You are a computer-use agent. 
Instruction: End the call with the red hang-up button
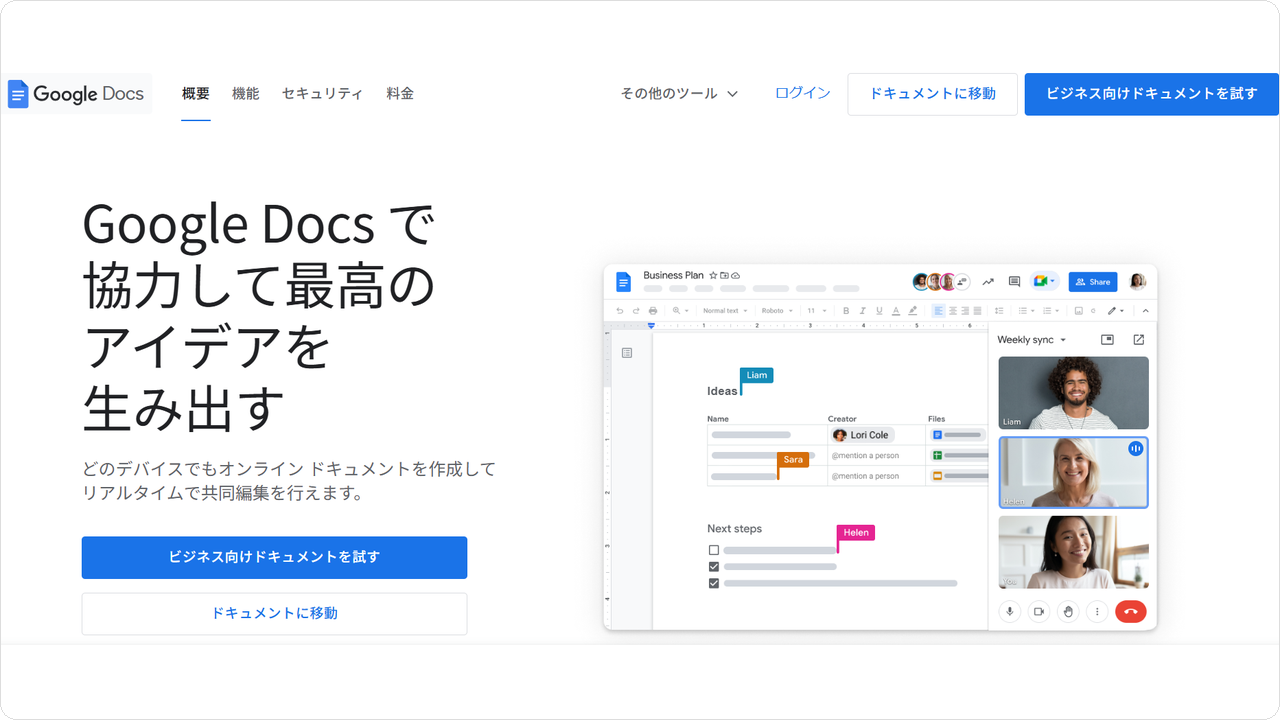click(1131, 611)
